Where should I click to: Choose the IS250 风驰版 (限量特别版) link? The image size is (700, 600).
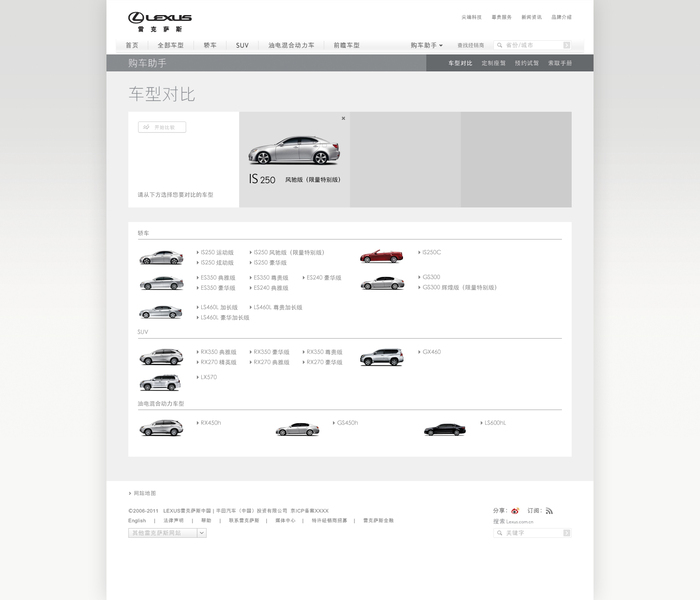tap(288, 252)
